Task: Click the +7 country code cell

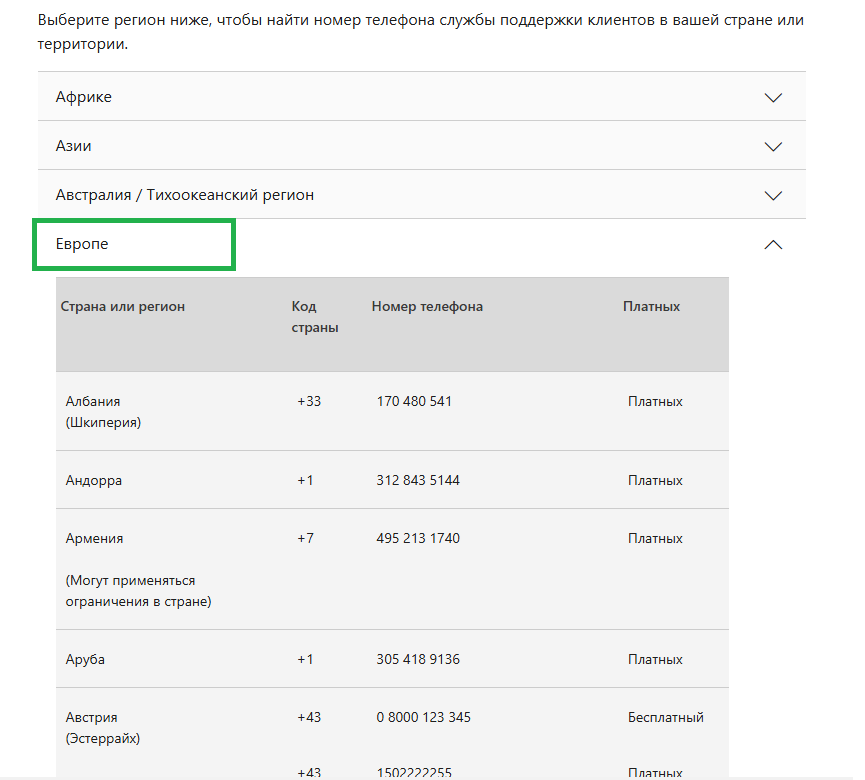Action: (306, 538)
